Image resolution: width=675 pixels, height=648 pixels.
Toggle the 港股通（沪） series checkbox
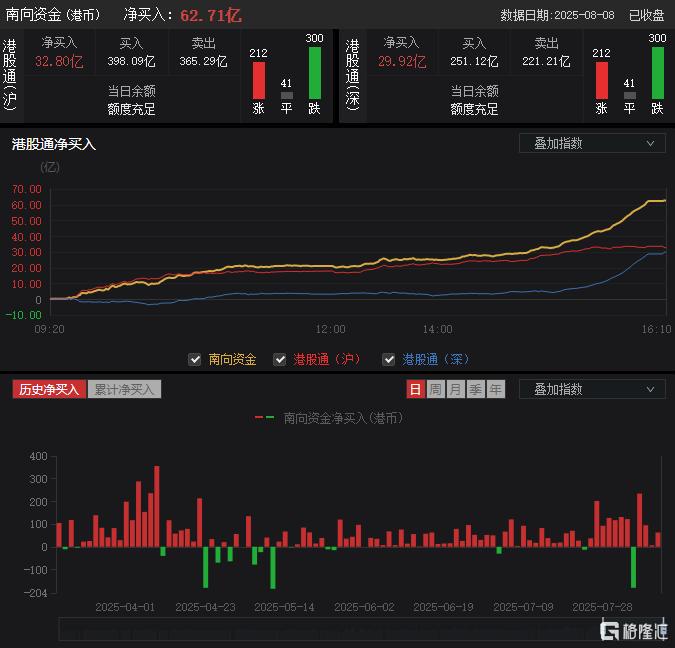point(280,359)
